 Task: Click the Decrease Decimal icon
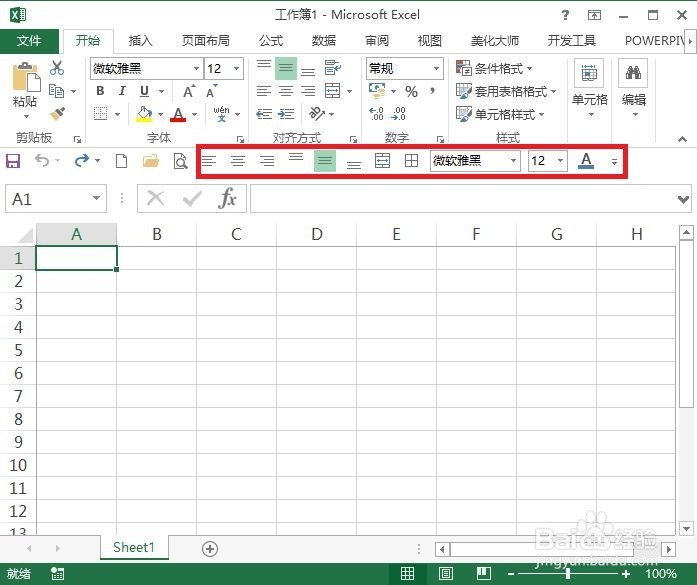pos(398,114)
